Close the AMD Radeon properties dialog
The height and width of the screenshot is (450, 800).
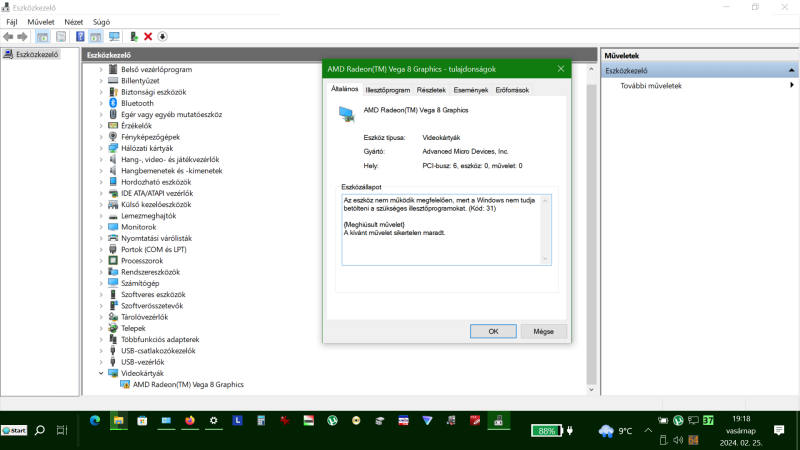click(x=561, y=69)
